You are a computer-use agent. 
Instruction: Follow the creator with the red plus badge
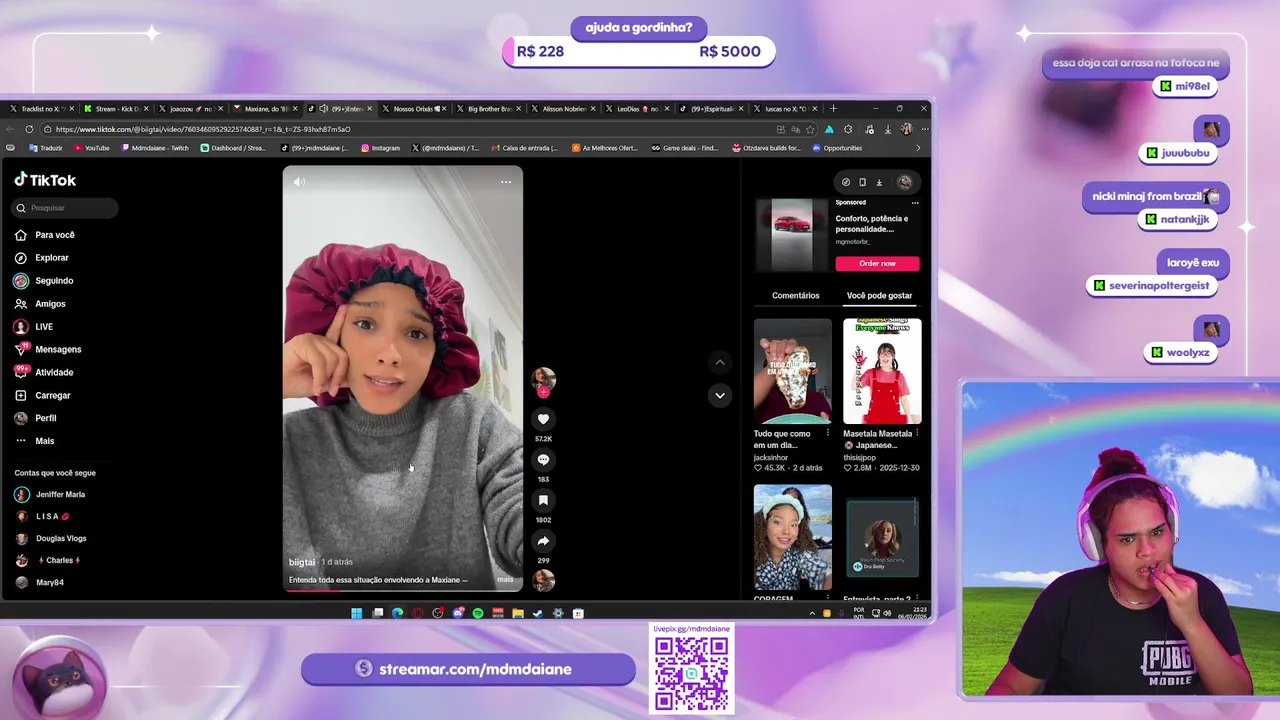tap(543, 393)
